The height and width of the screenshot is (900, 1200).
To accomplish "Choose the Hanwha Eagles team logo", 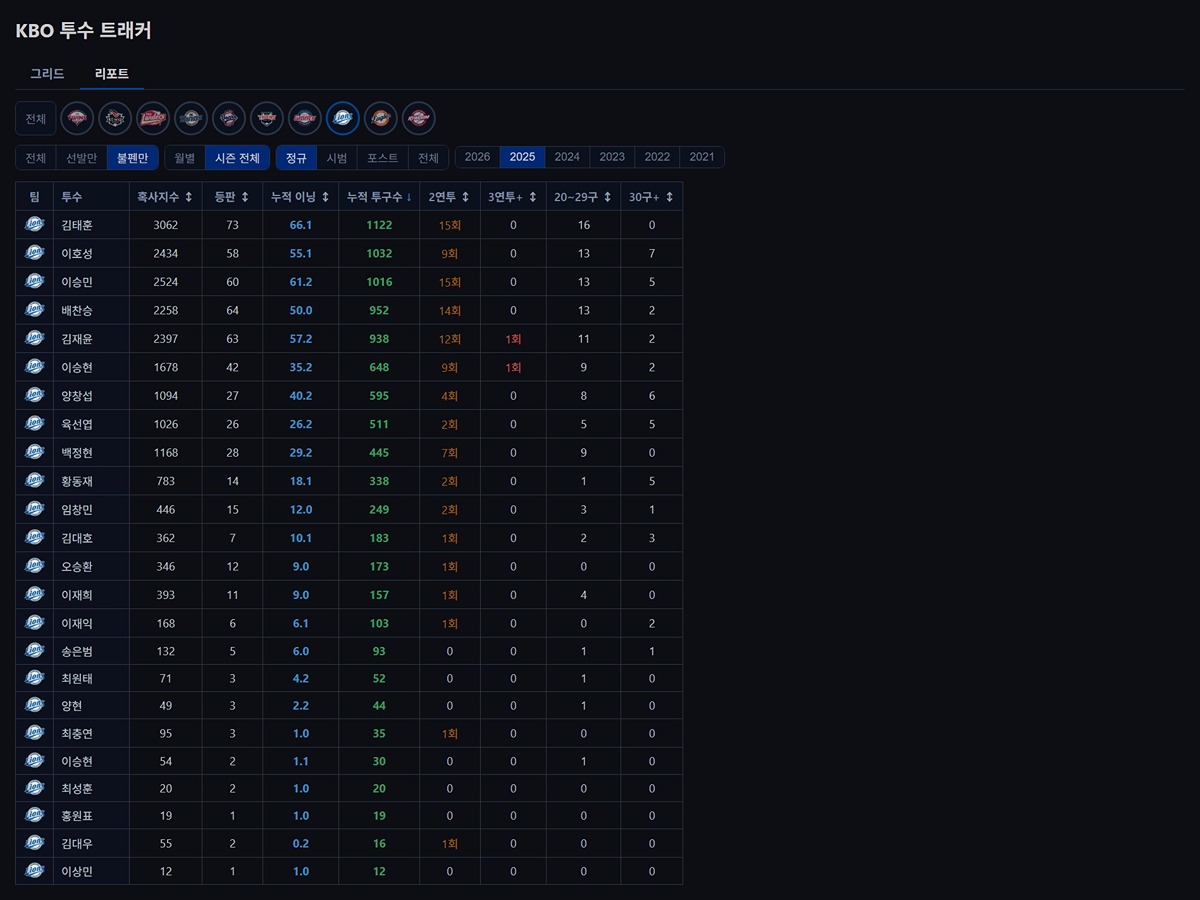I will pyautogui.click(x=381, y=118).
